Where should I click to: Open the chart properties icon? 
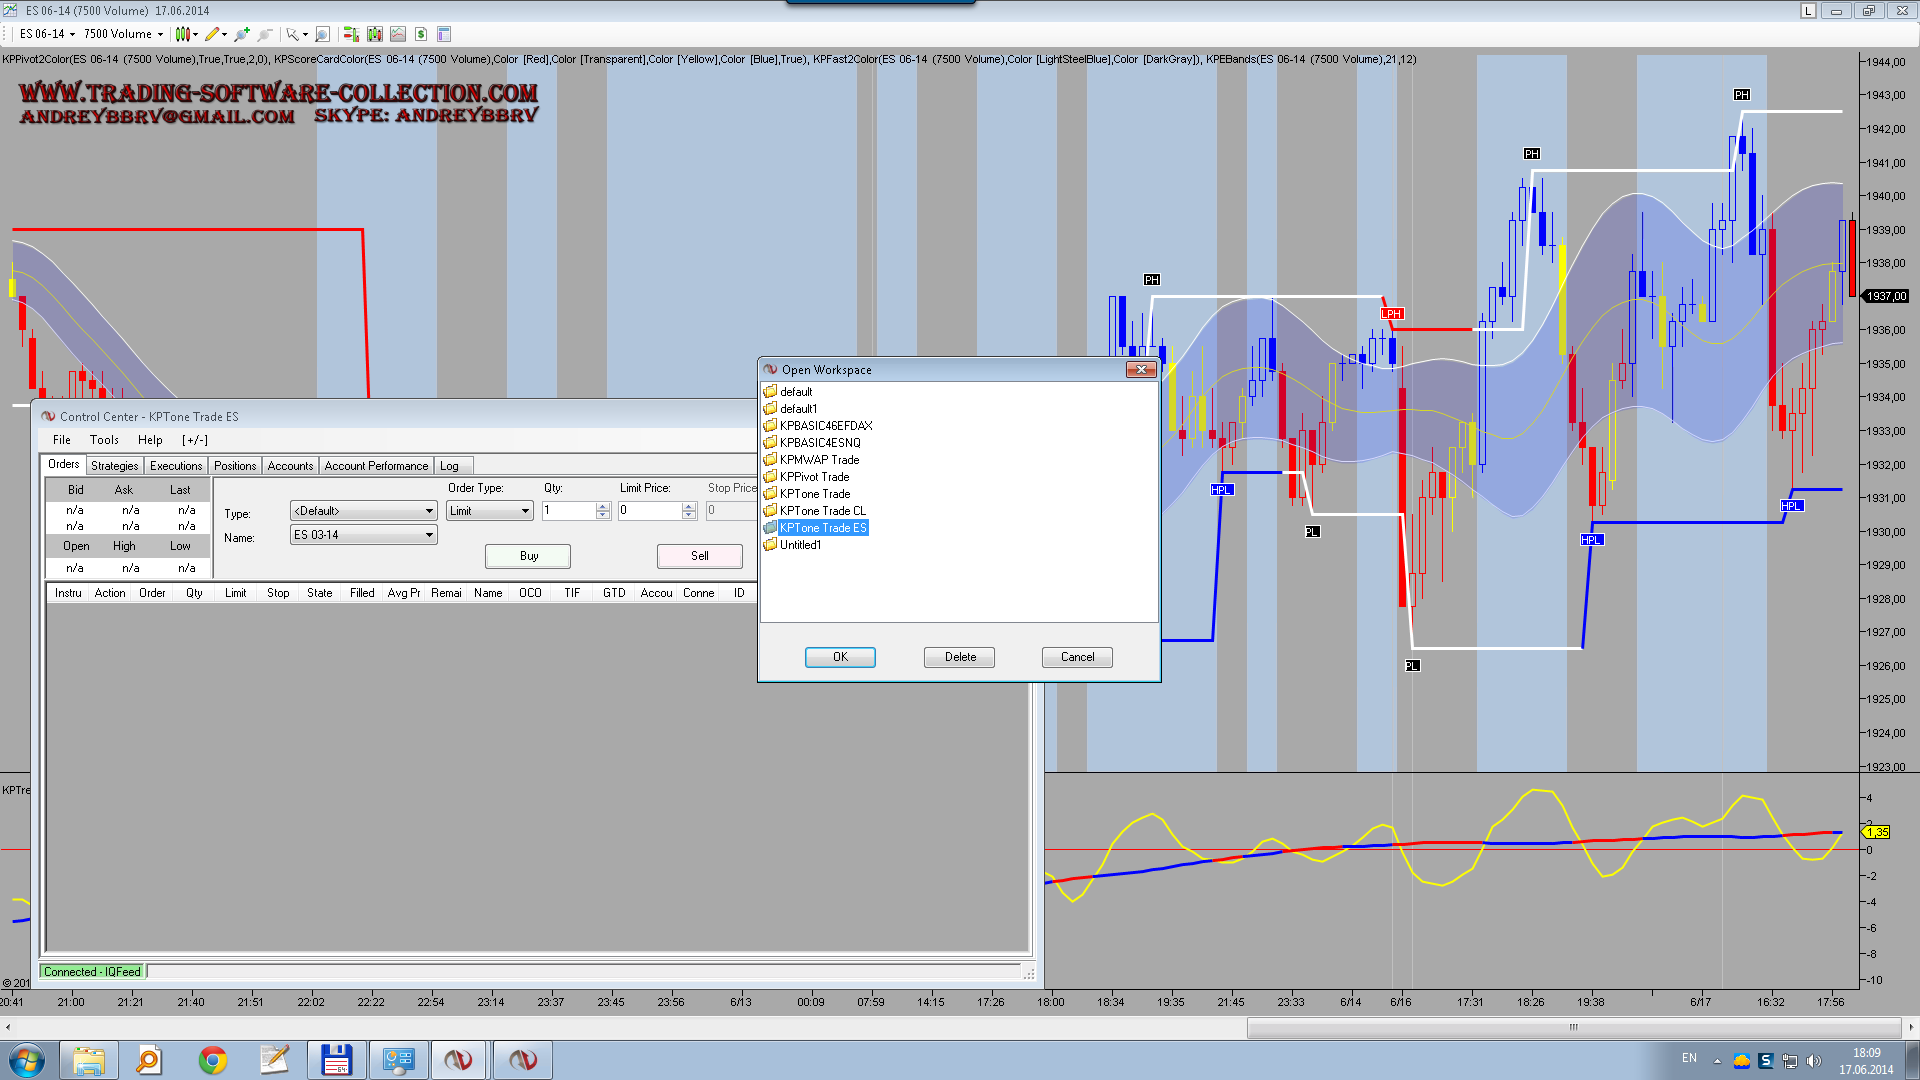point(444,34)
